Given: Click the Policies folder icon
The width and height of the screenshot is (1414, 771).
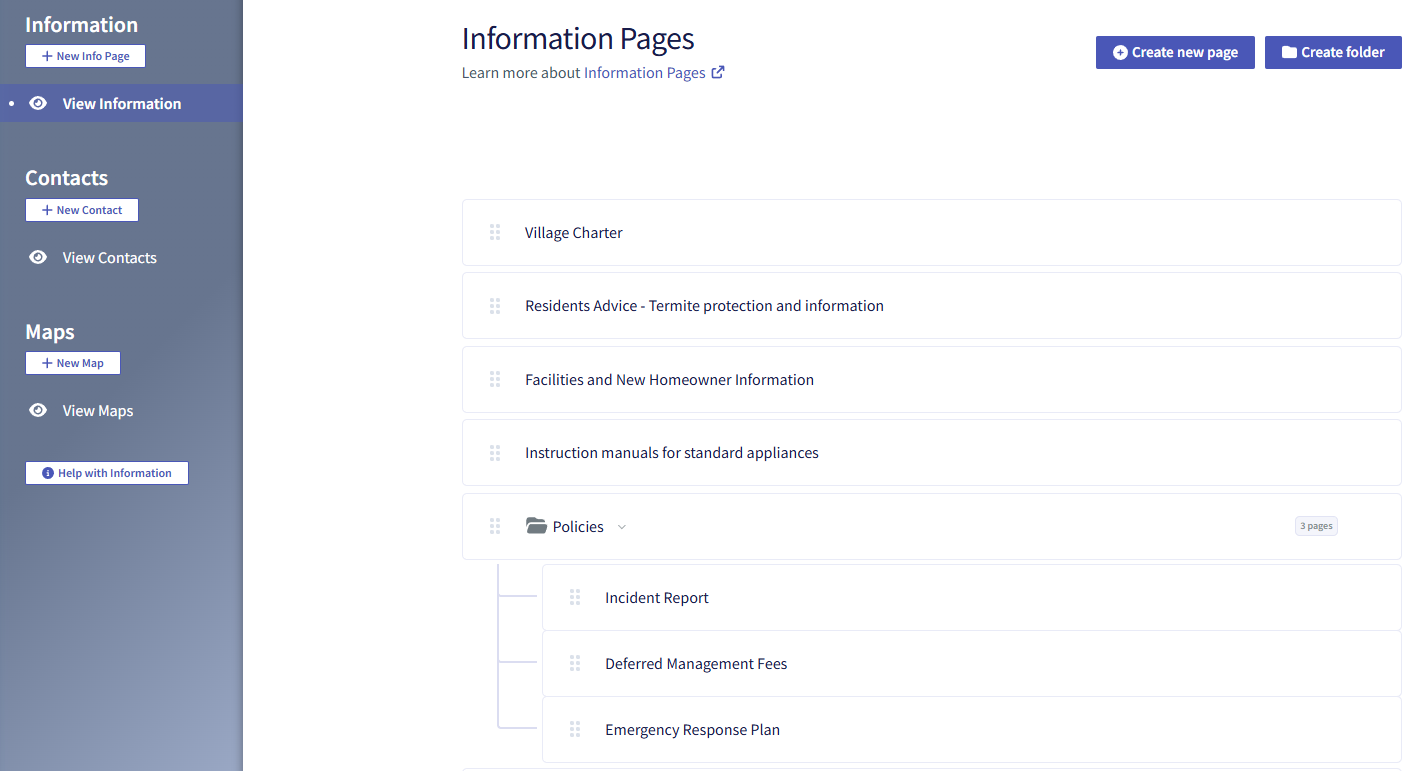Looking at the screenshot, I should tap(536, 525).
